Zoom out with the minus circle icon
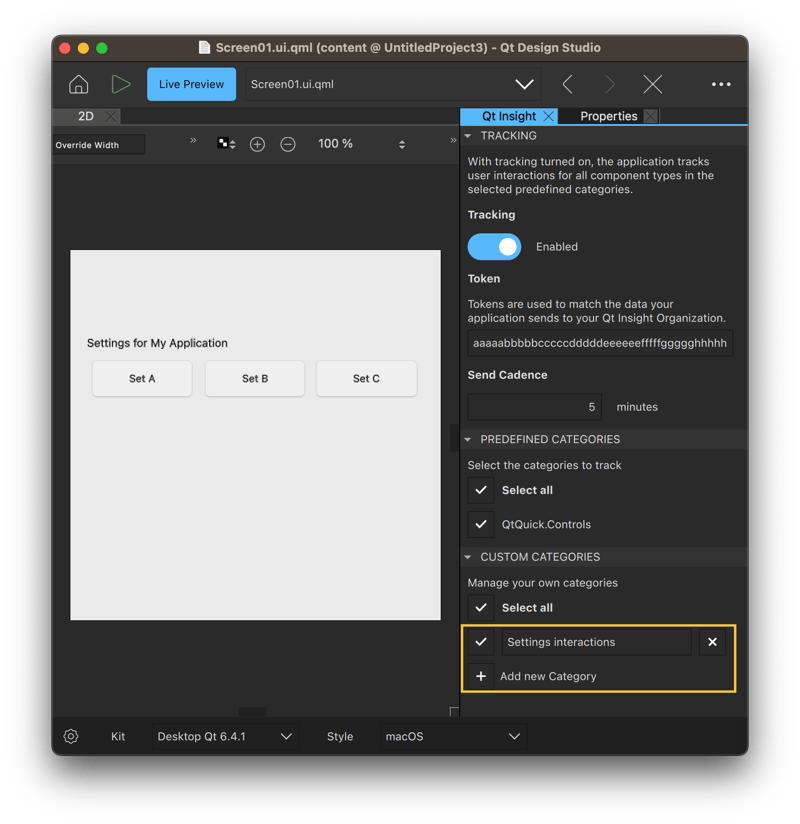This screenshot has height=824, width=800. point(288,144)
